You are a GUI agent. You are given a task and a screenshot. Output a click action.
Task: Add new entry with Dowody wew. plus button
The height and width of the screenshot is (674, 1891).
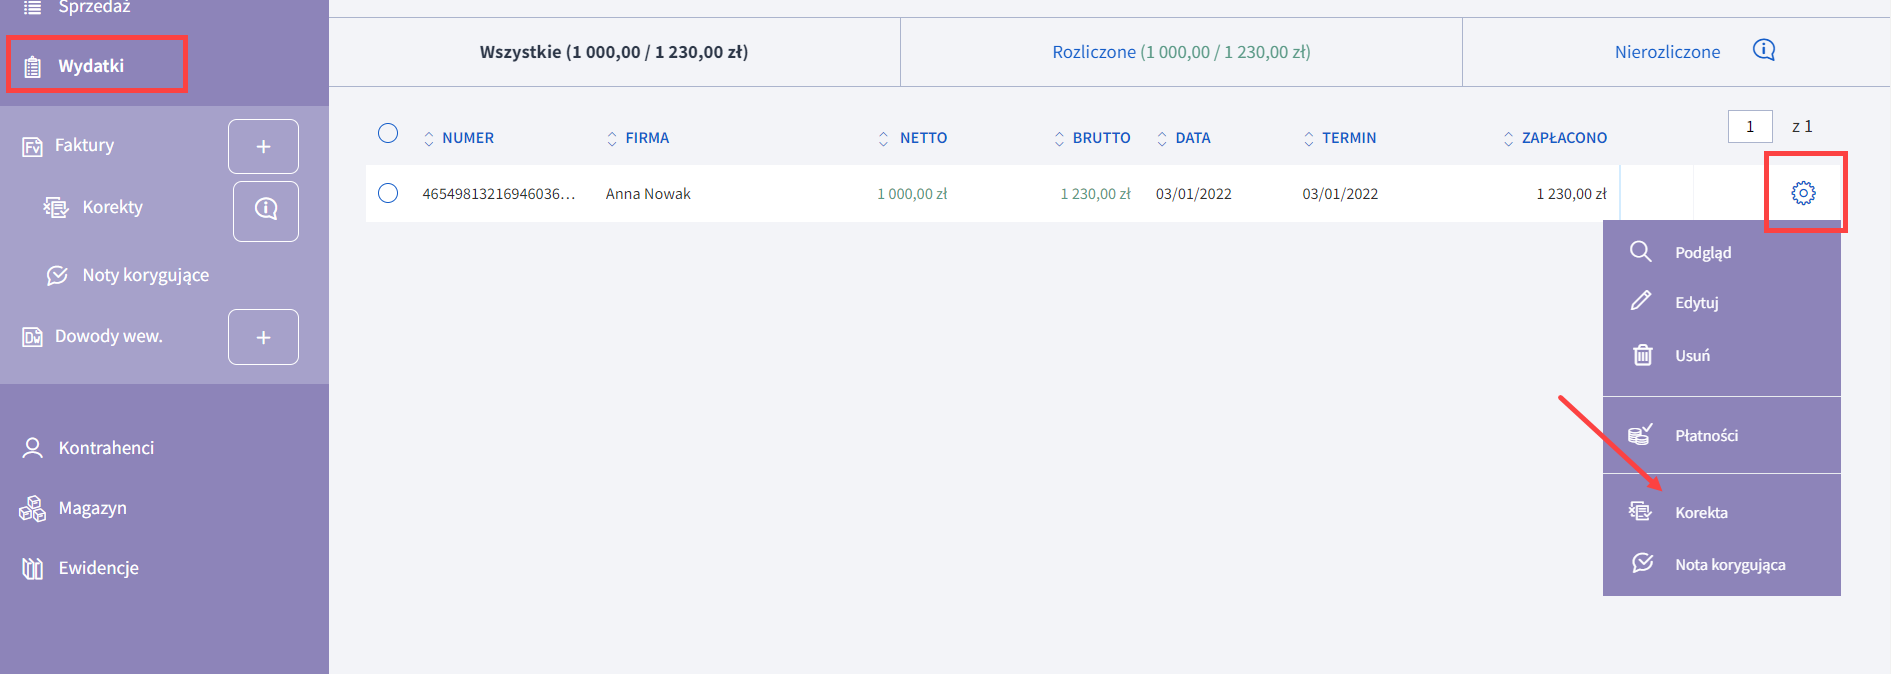click(263, 337)
